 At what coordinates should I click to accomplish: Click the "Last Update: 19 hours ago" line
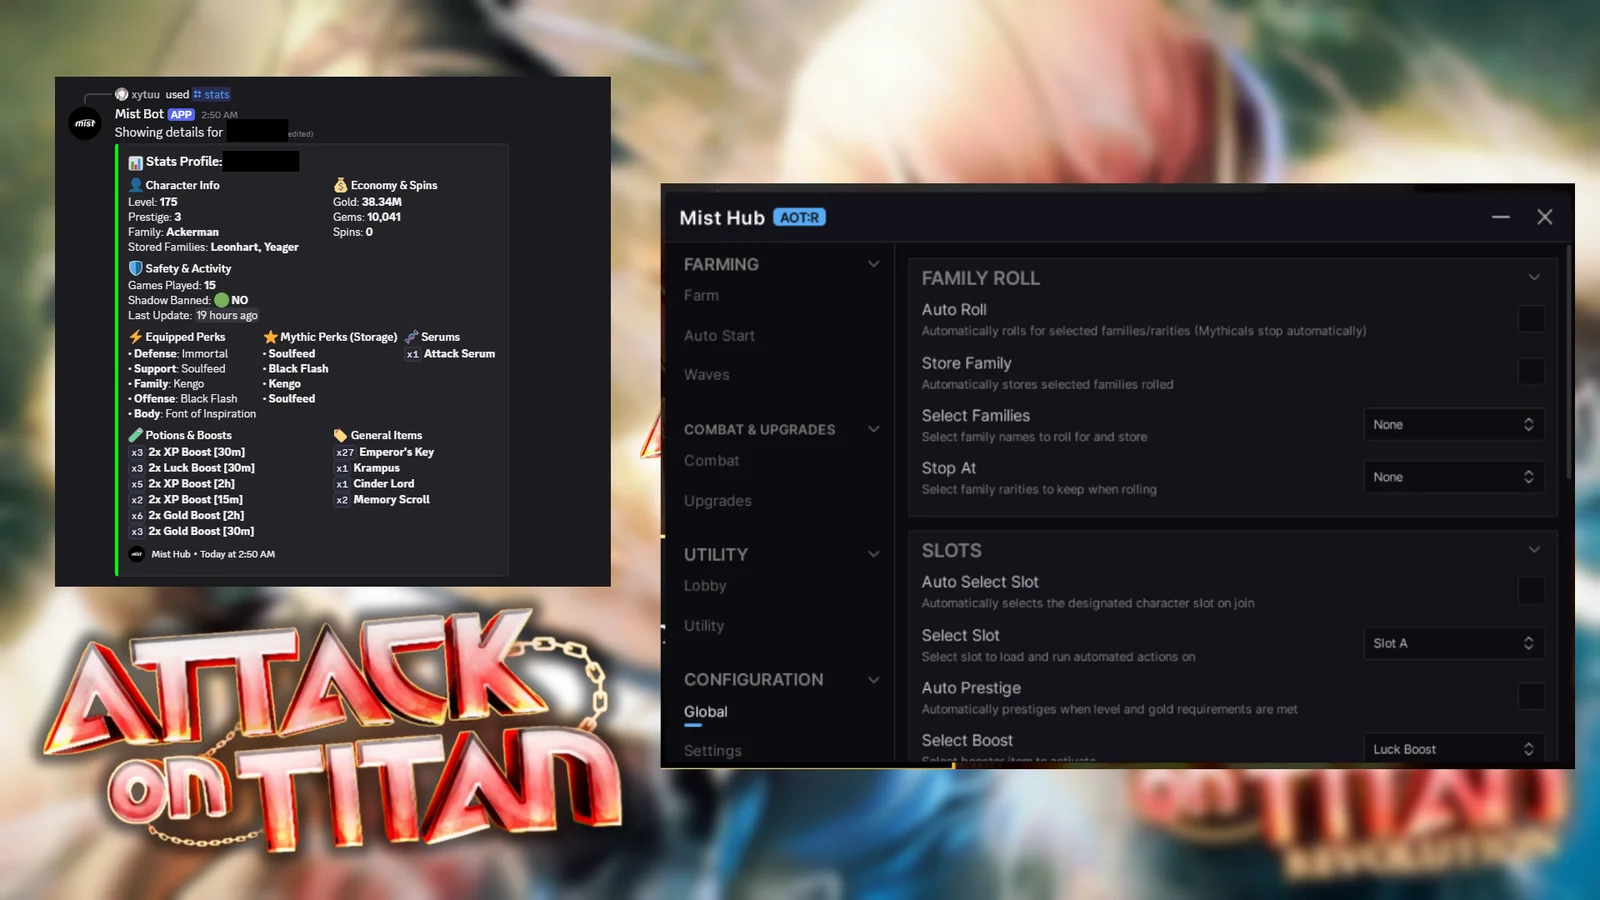(193, 315)
